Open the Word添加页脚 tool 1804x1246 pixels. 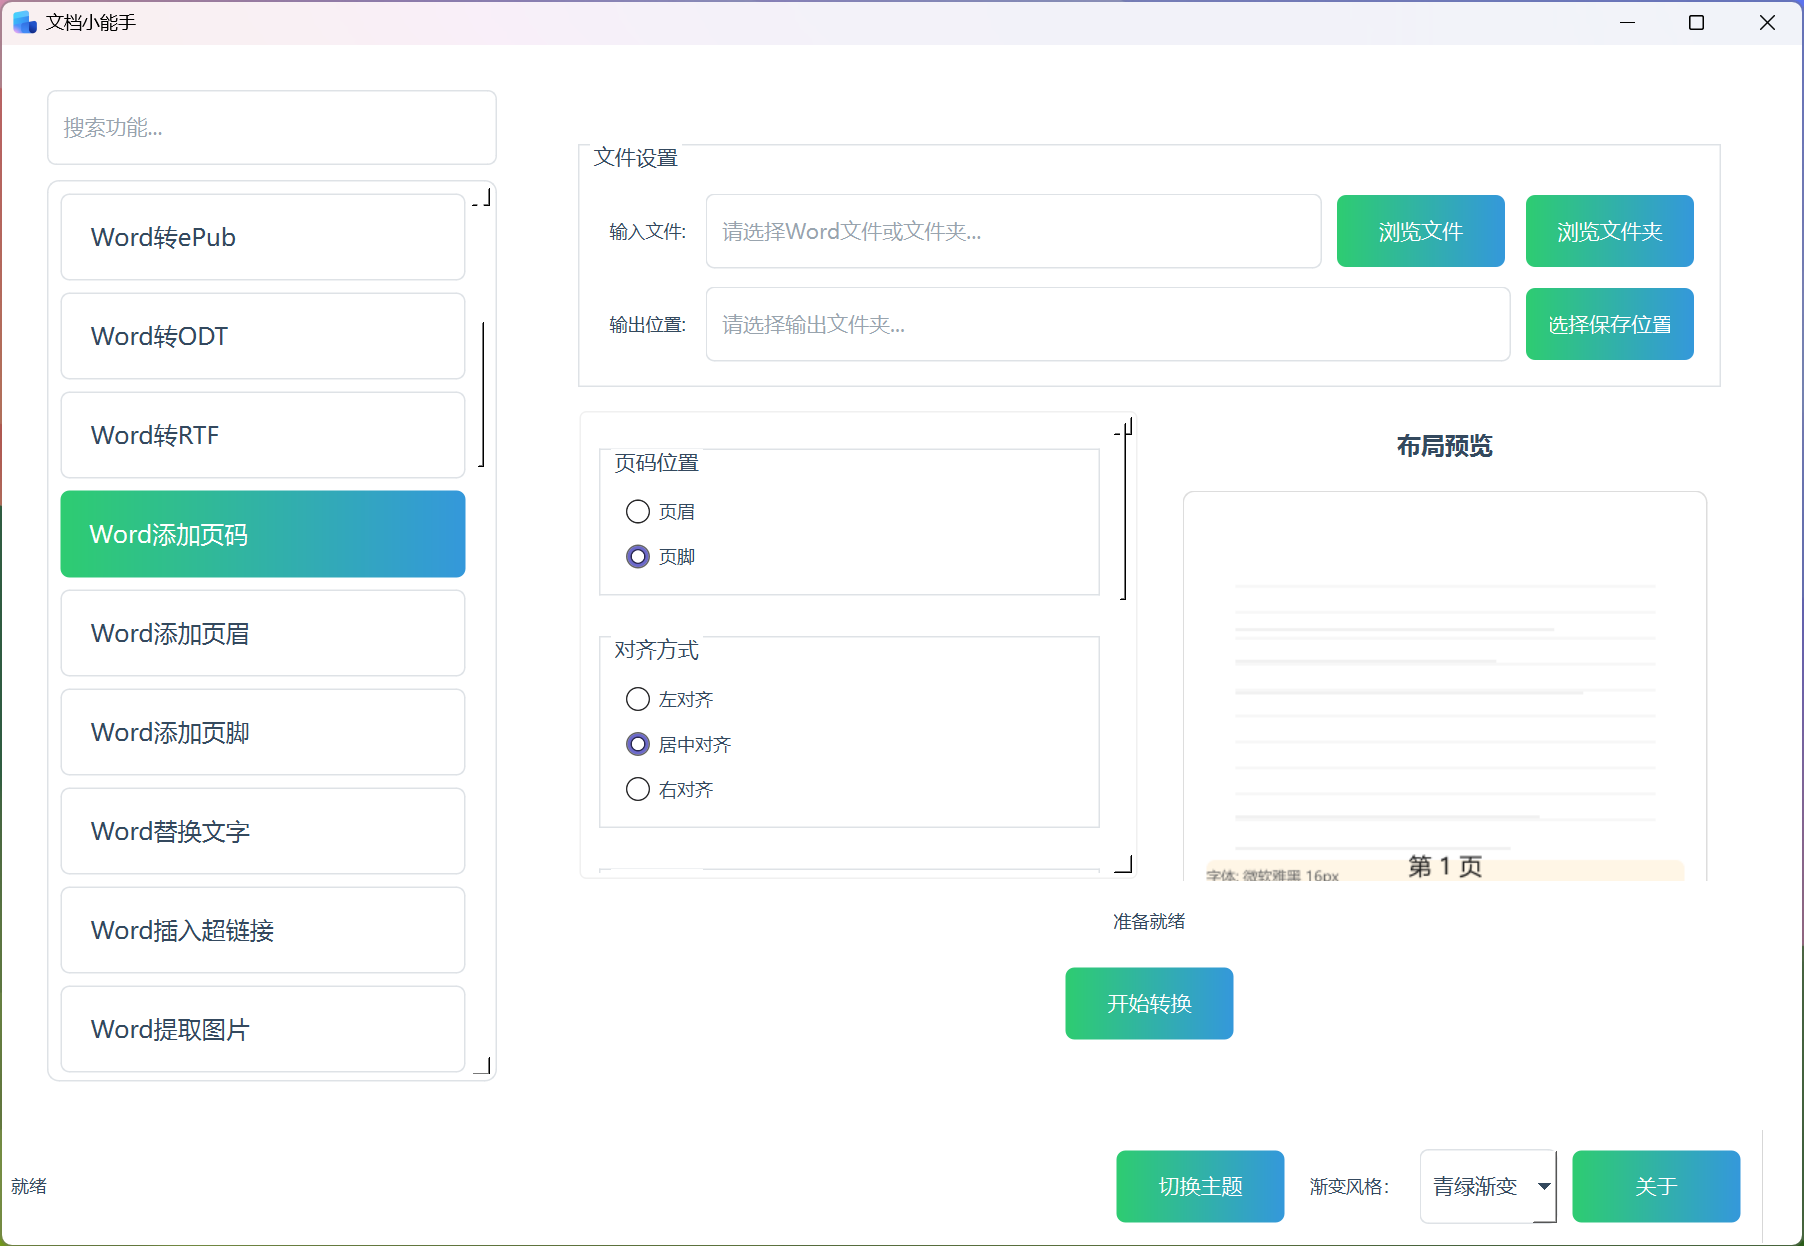pos(262,732)
